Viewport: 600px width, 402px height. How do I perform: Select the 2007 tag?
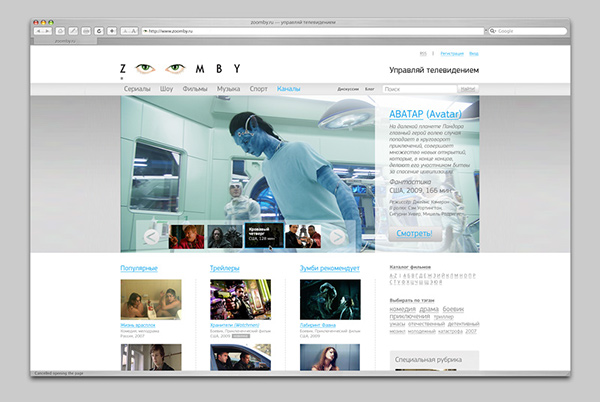point(471,331)
